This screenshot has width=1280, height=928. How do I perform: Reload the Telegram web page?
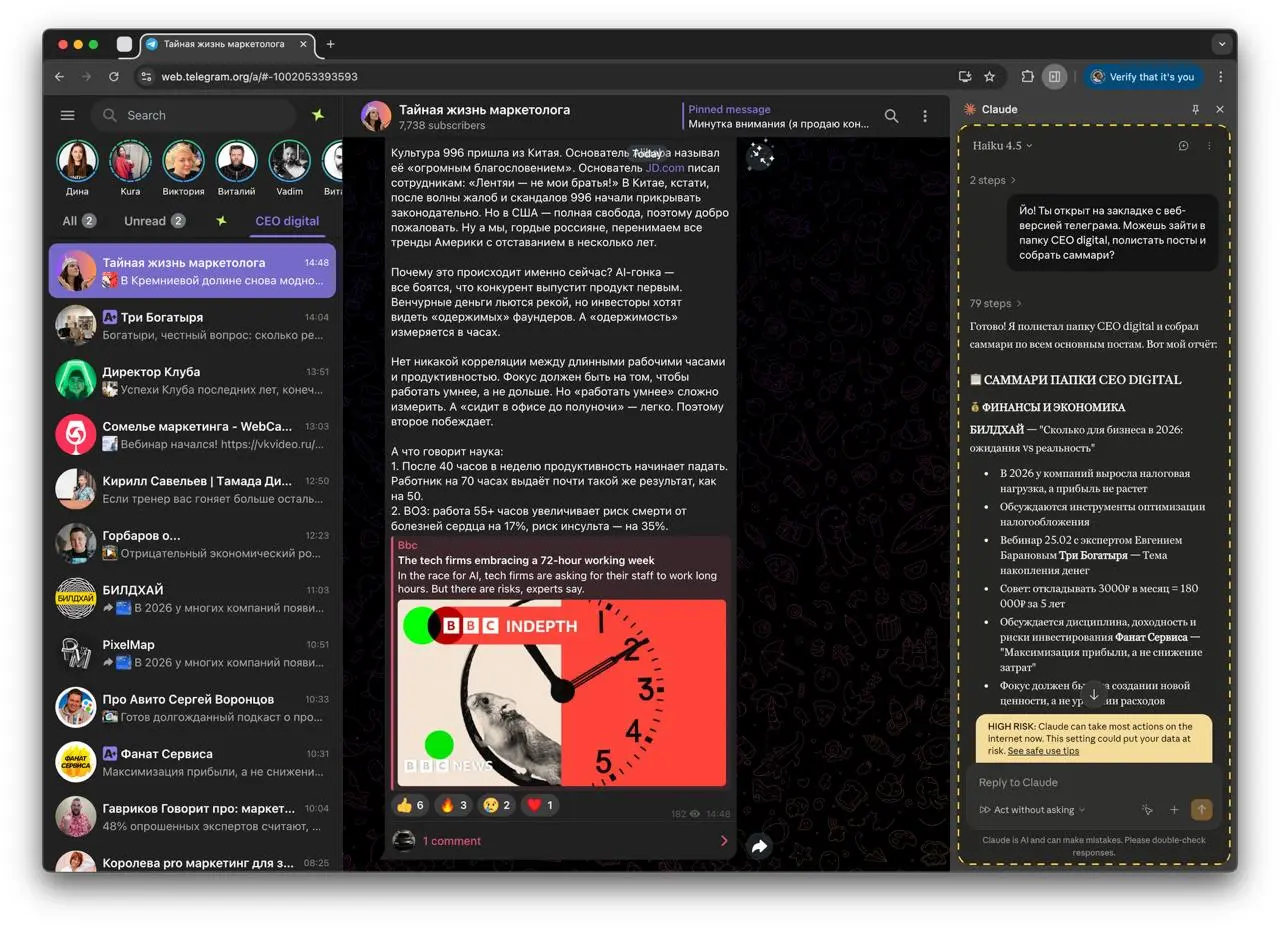pos(114,76)
